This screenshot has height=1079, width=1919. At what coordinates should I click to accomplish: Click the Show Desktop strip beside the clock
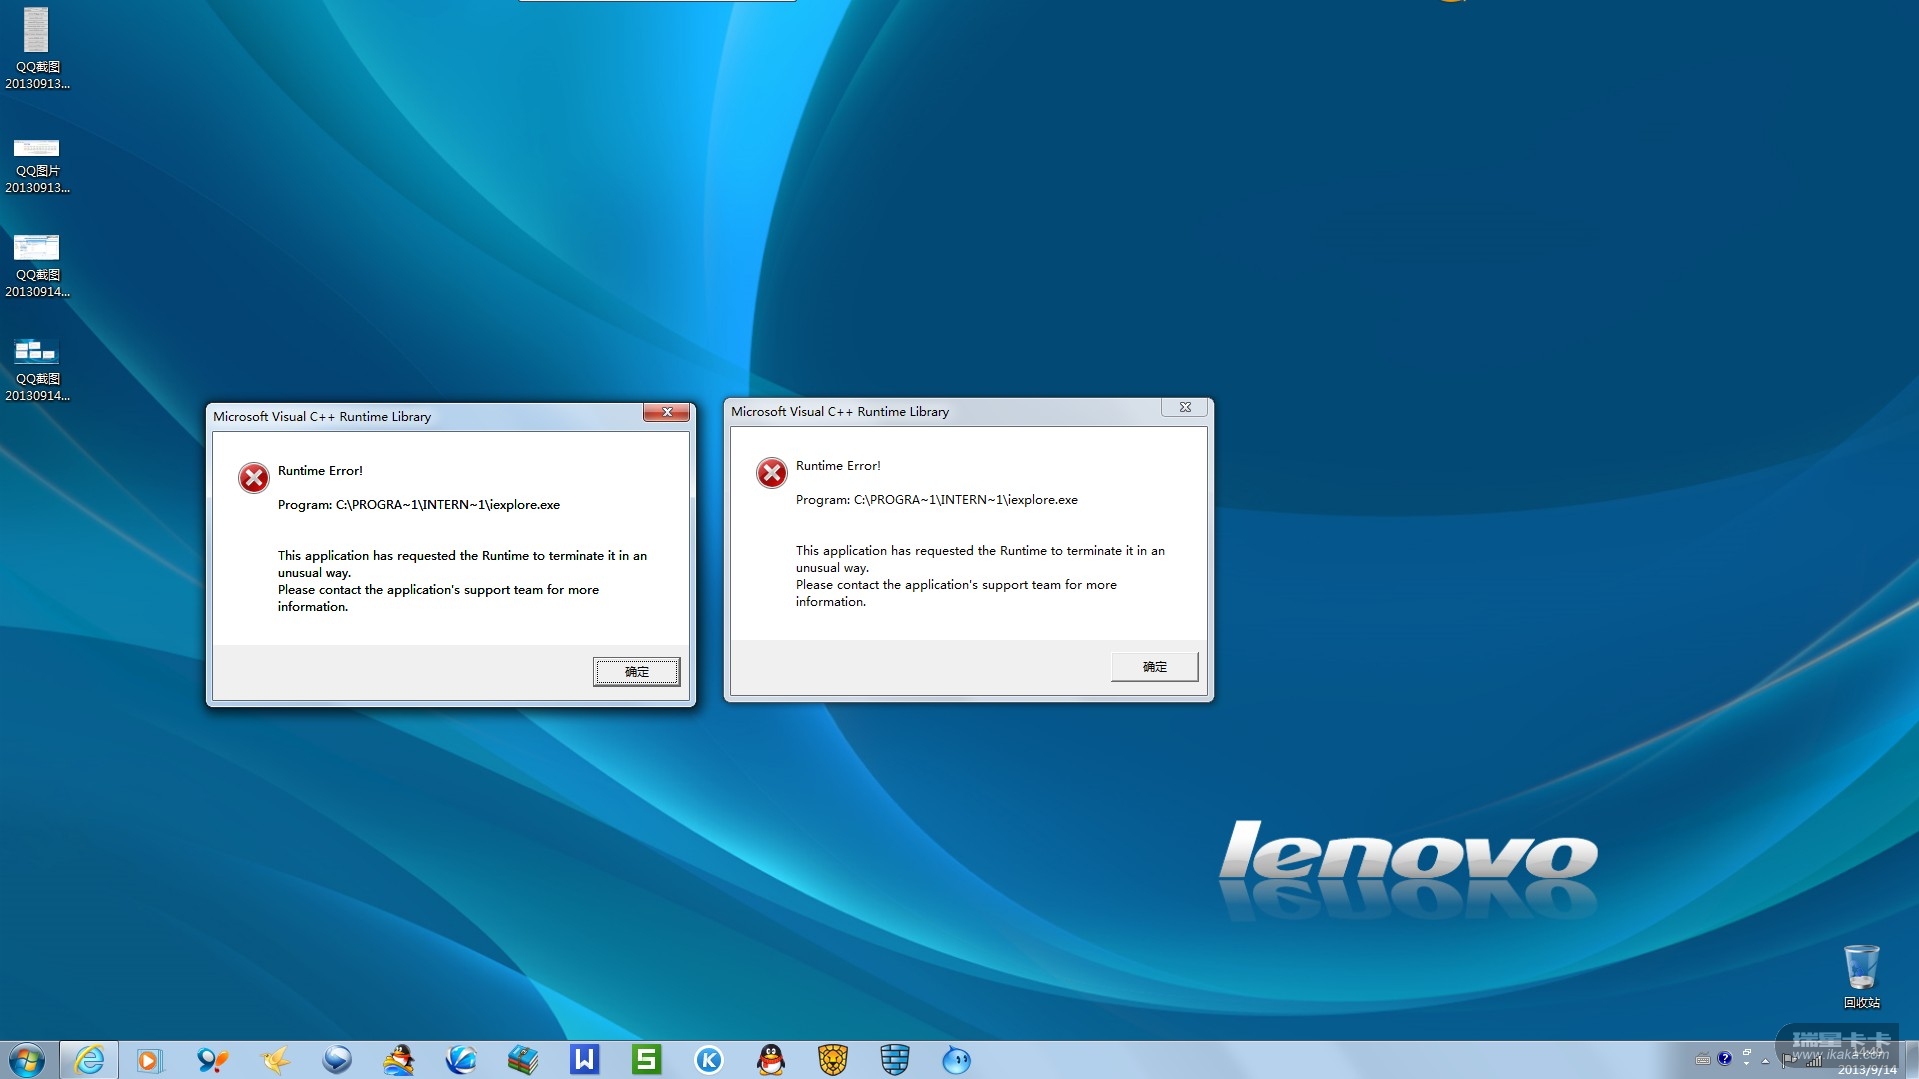[1911, 1060]
